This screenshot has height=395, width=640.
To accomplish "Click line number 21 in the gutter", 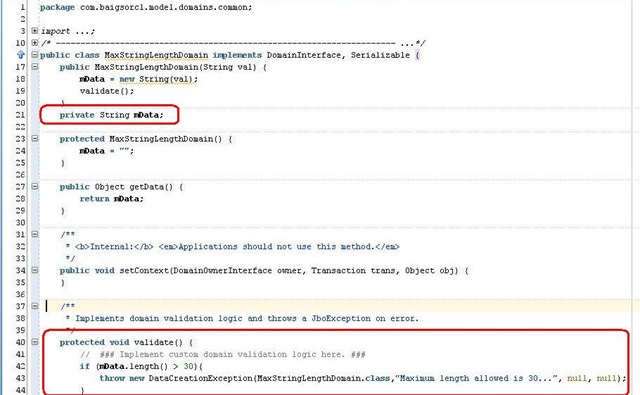I will click(20, 115).
